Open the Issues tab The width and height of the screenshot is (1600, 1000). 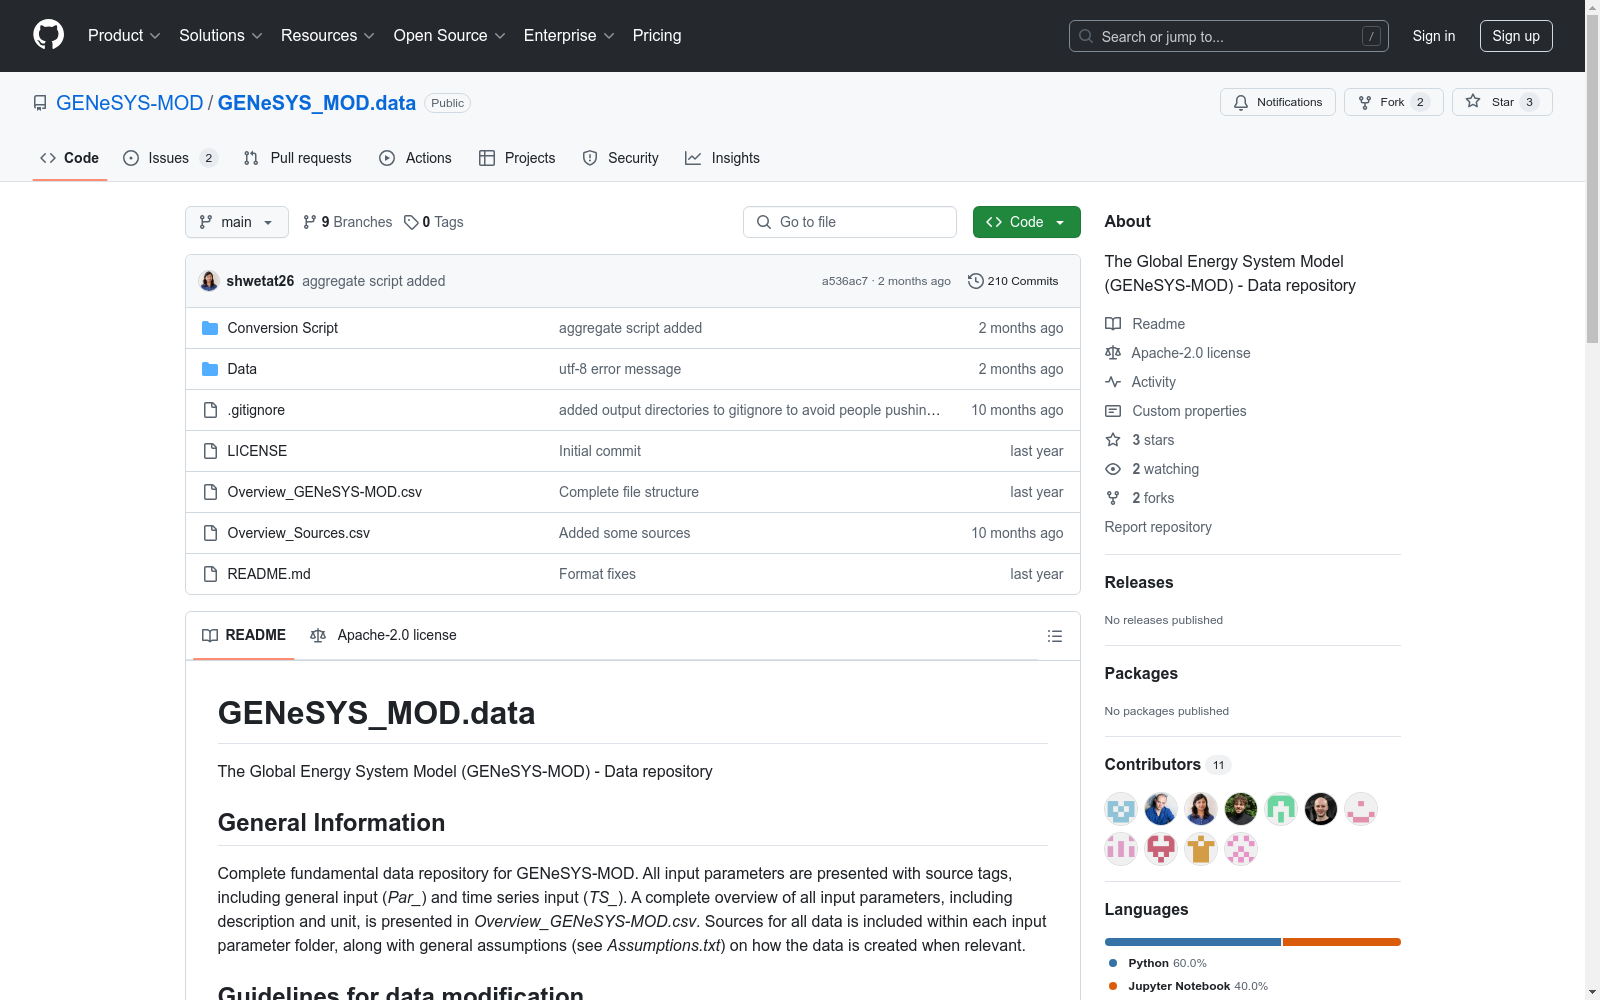click(x=170, y=158)
